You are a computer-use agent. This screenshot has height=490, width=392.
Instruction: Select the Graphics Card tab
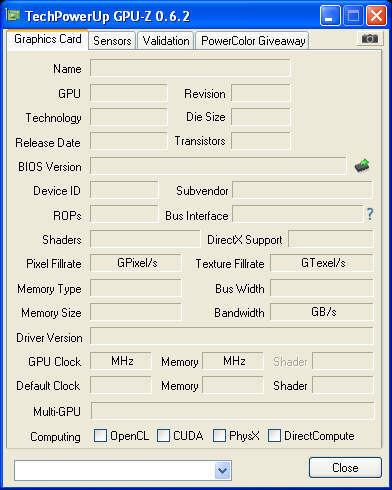(x=48, y=40)
